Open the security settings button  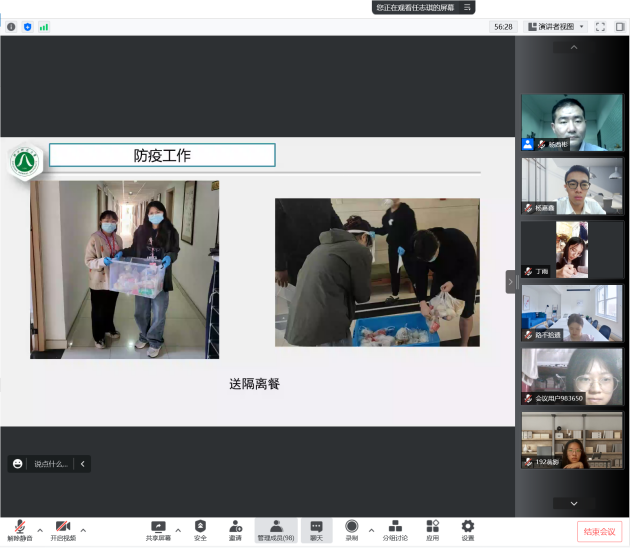point(200,530)
